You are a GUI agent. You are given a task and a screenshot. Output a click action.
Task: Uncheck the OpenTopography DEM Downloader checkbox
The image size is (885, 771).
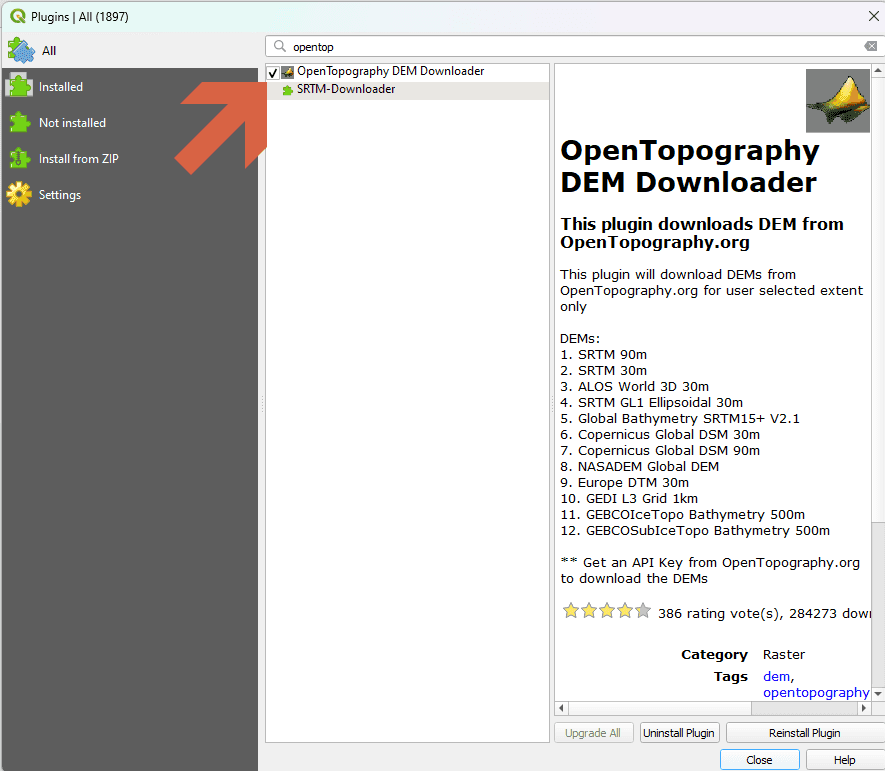point(273,72)
